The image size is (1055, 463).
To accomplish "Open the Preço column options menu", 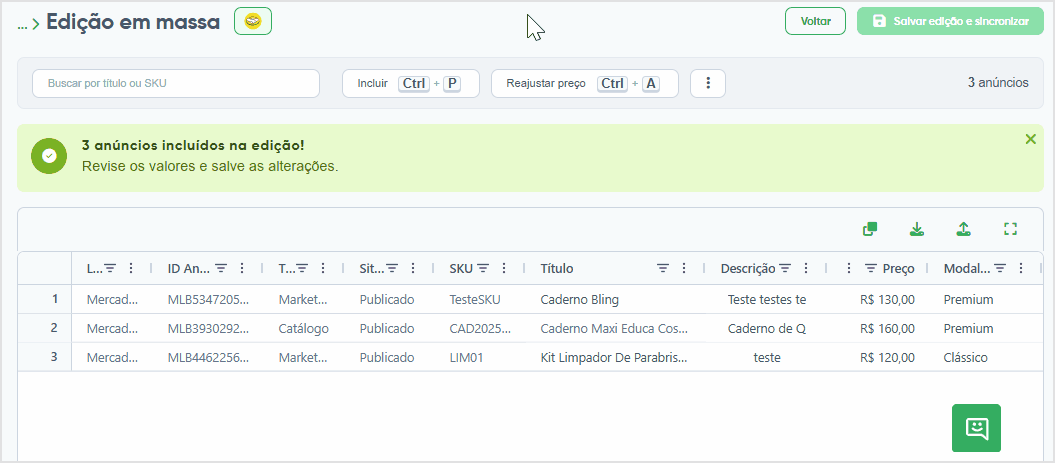I will tap(849, 268).
